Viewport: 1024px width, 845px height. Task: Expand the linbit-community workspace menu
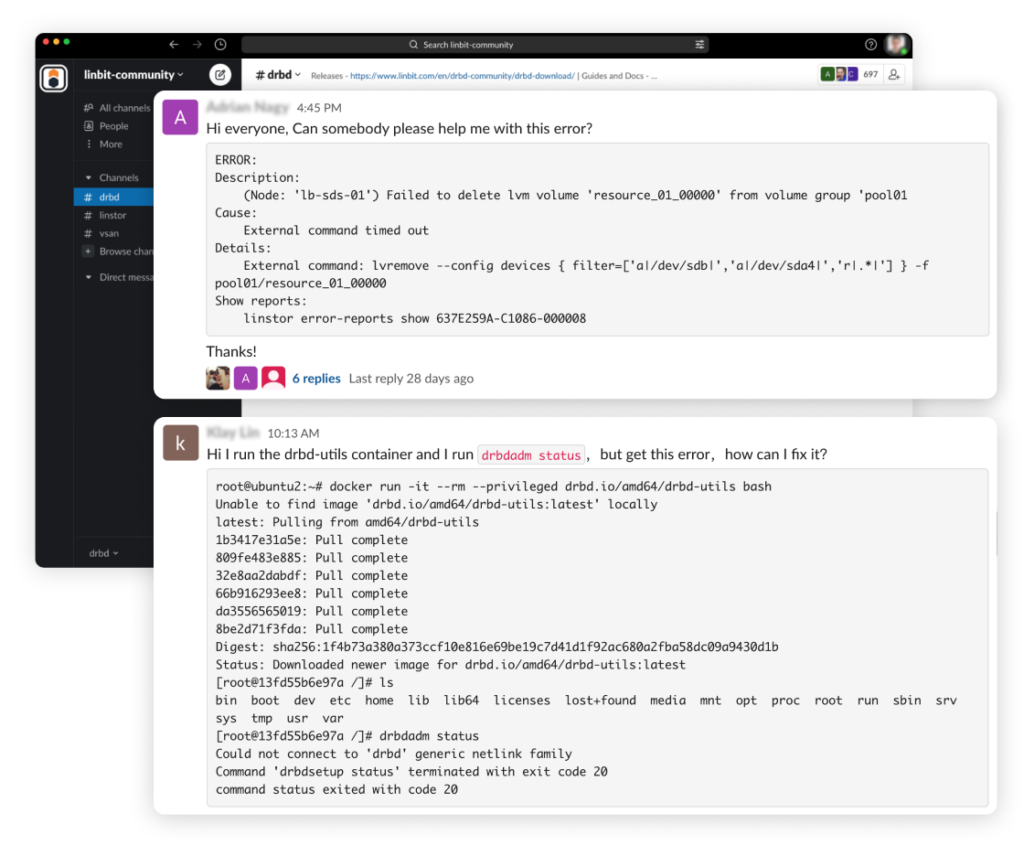pyautogui.click(x=133, y=75)
